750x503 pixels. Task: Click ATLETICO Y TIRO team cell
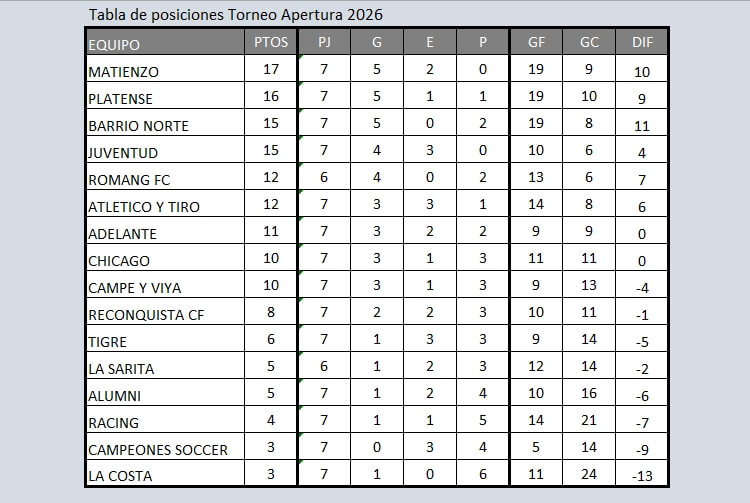pos(144,207)
